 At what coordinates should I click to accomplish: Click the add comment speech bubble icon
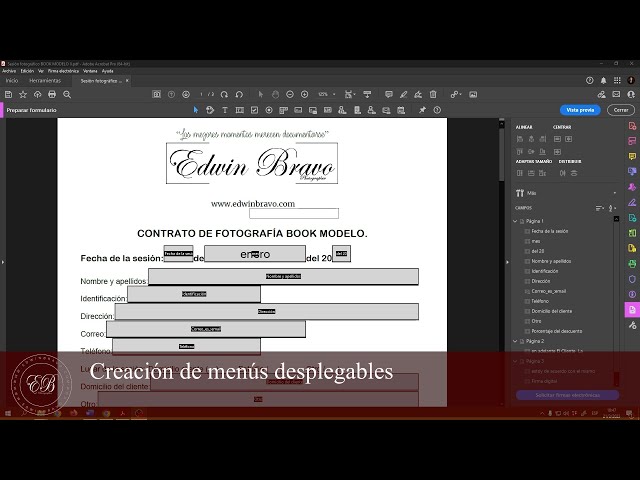(389, 95)
